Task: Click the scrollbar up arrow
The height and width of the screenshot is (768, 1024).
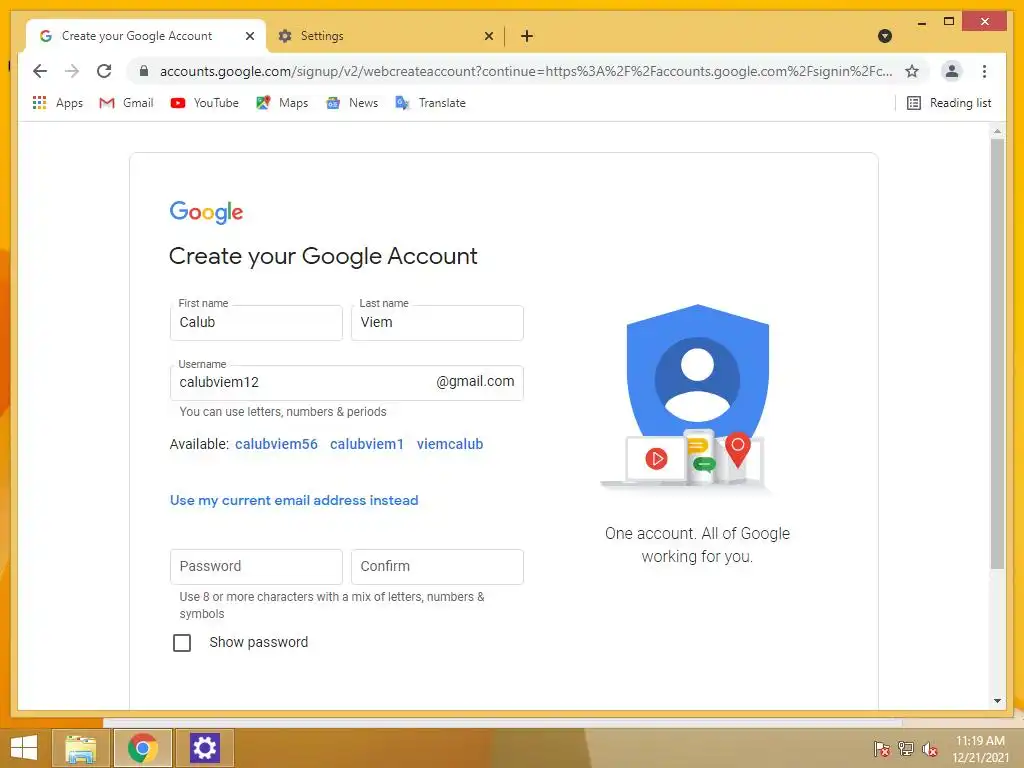Action: click(997, 131)
